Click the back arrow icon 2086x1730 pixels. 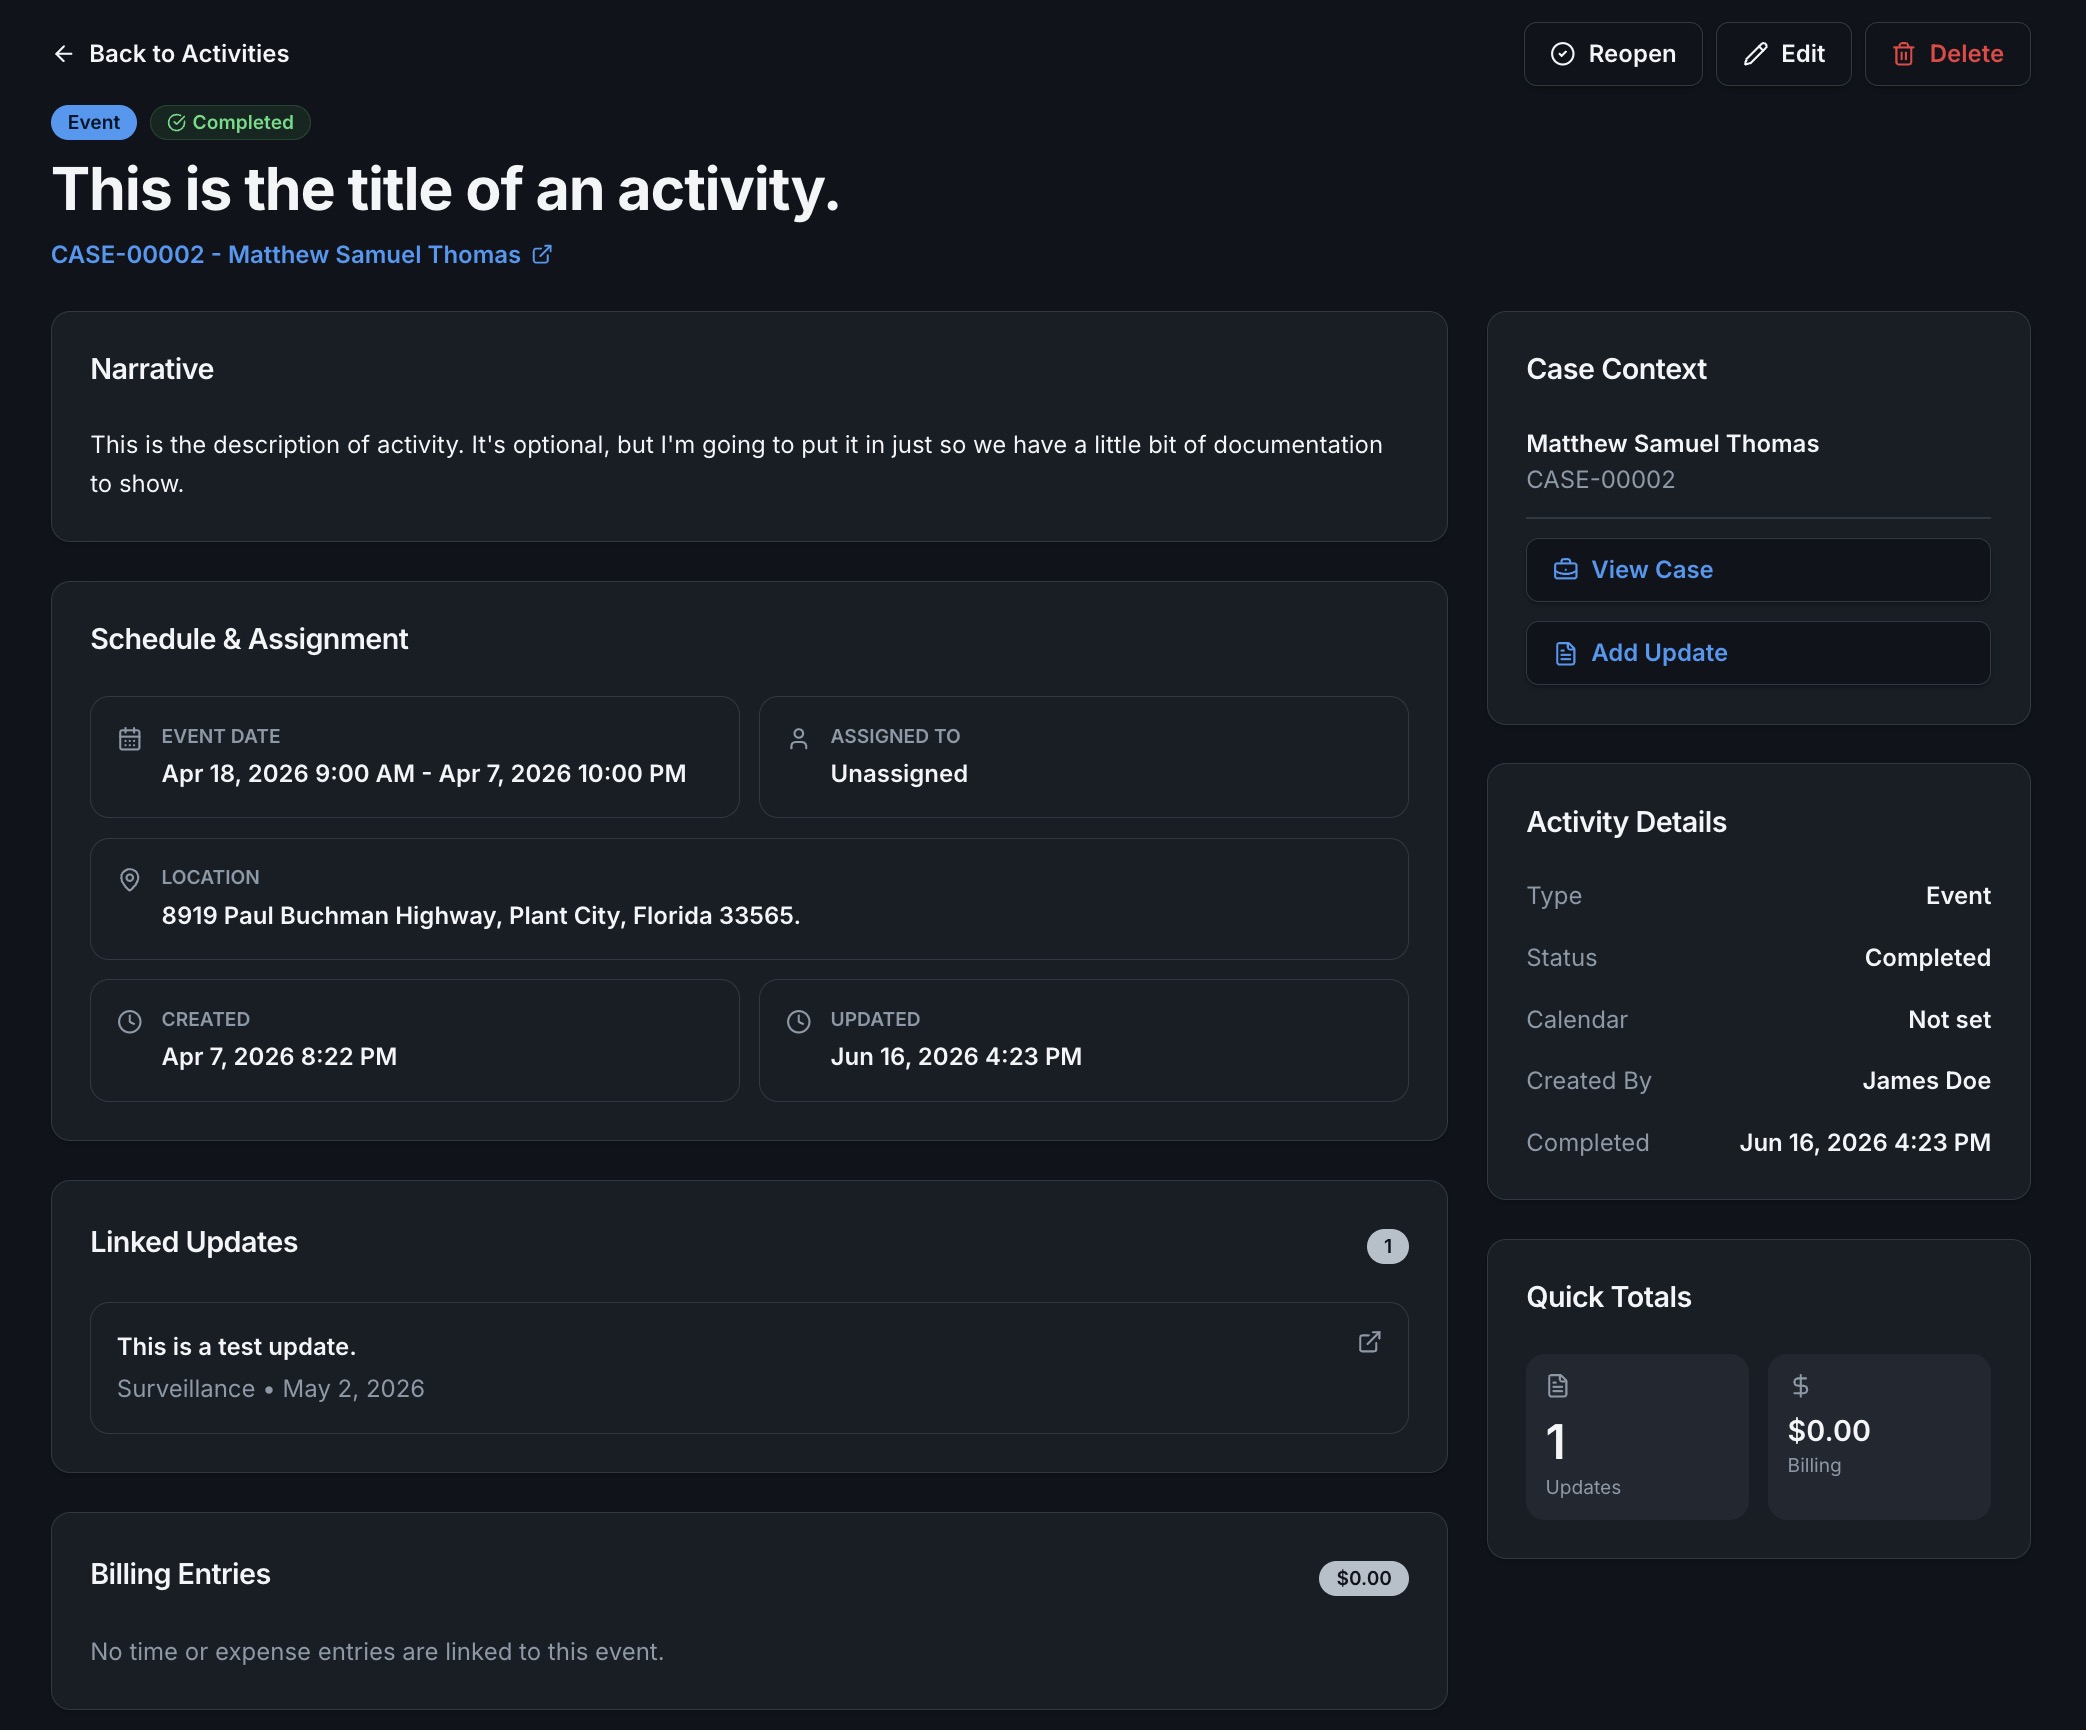[x=63, y=54]
